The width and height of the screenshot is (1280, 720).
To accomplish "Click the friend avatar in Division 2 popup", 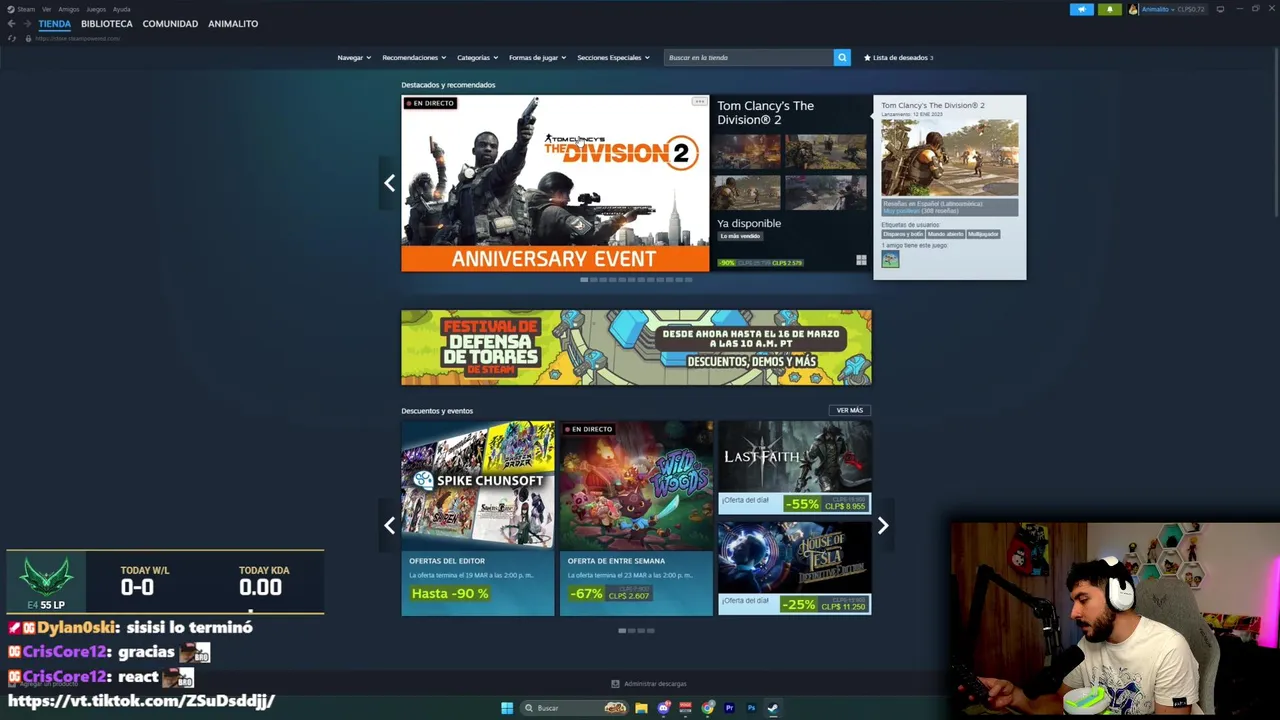I will point(890,260).
